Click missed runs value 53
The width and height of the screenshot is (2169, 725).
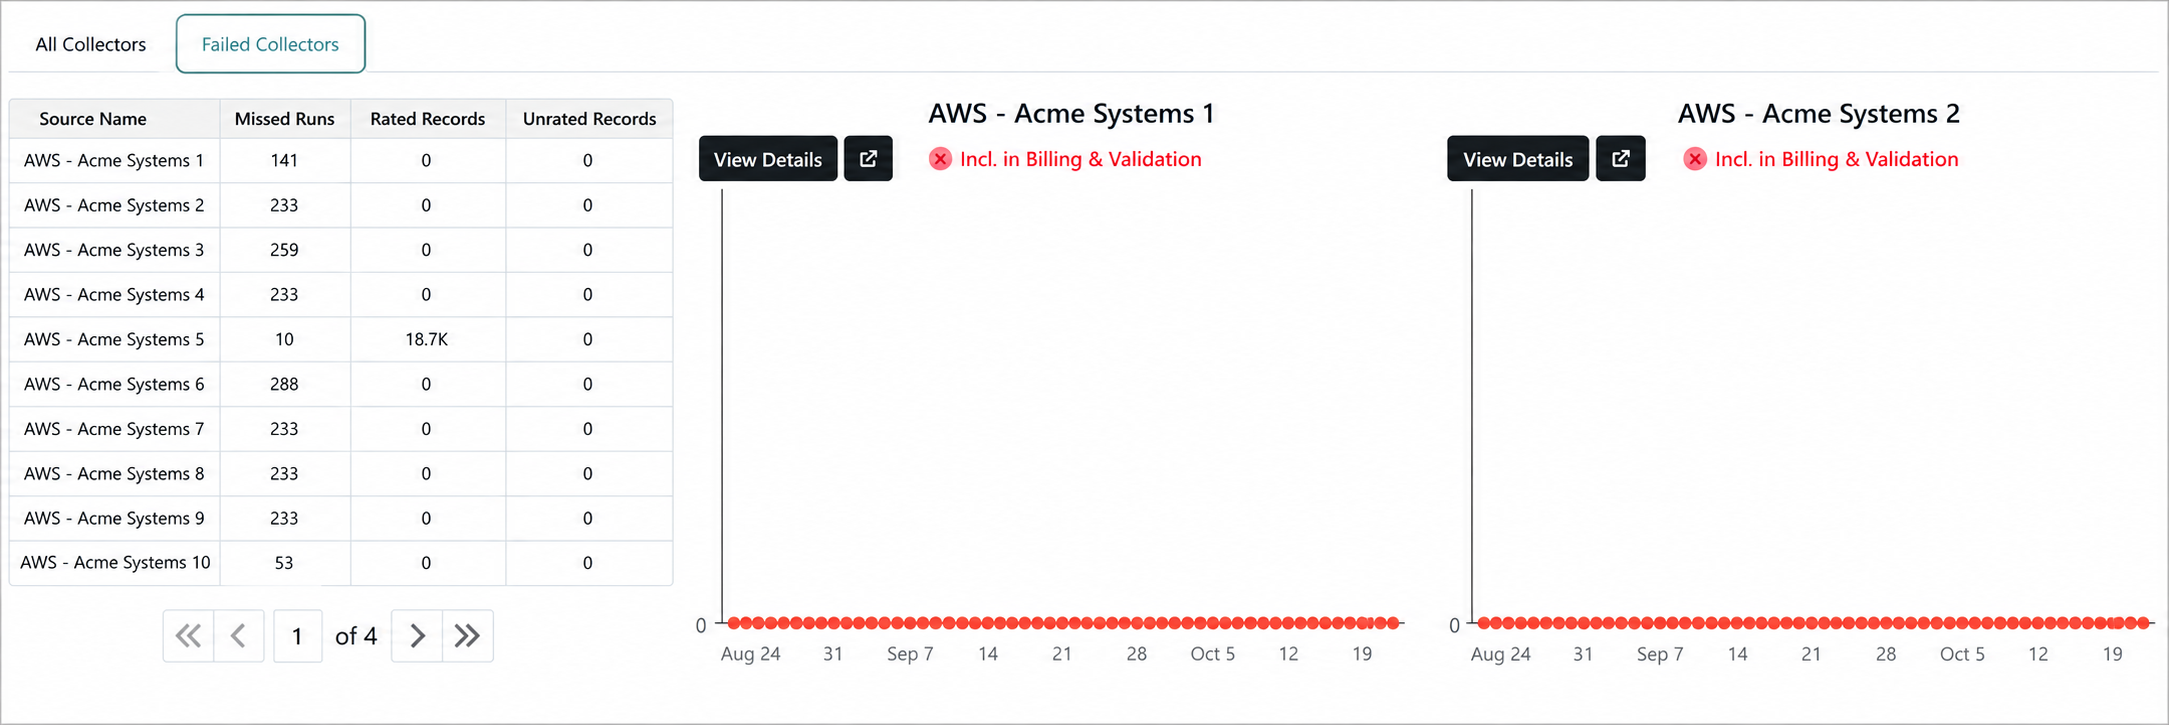coord(284,563)
